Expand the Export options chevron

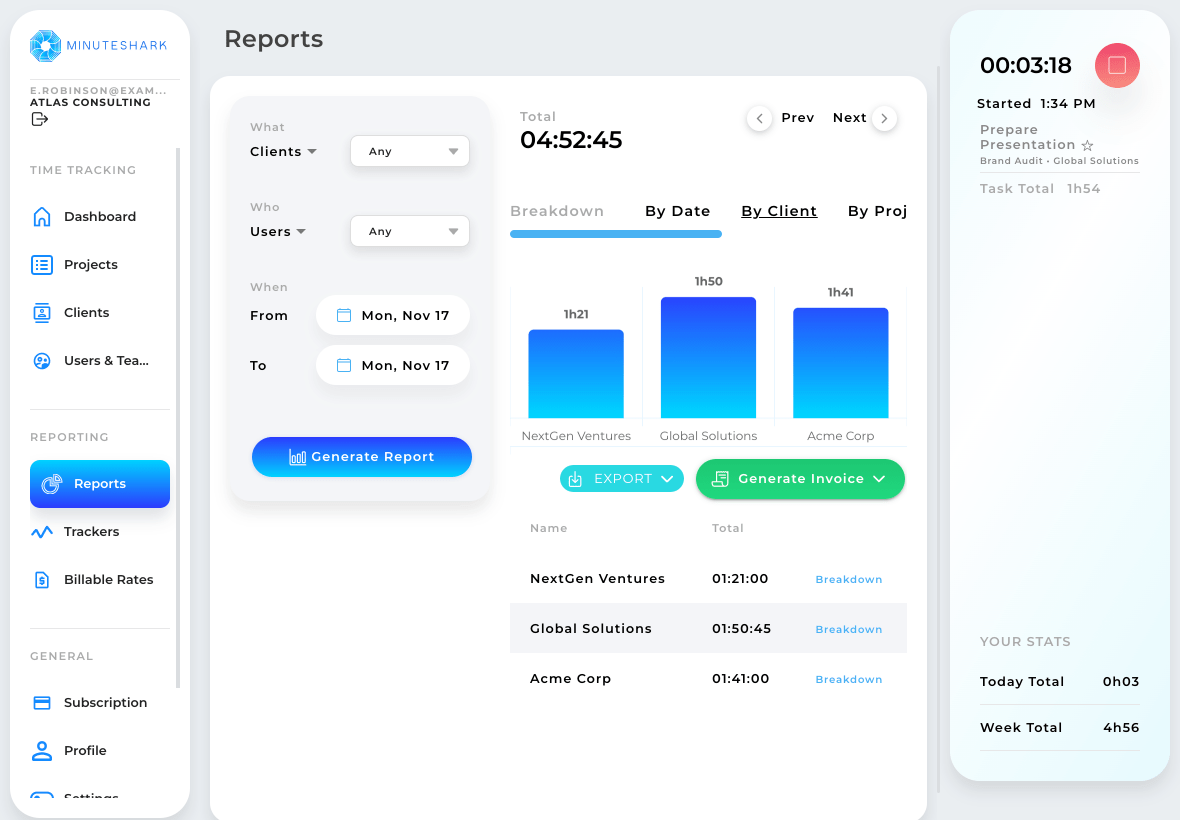click(667, 478)
